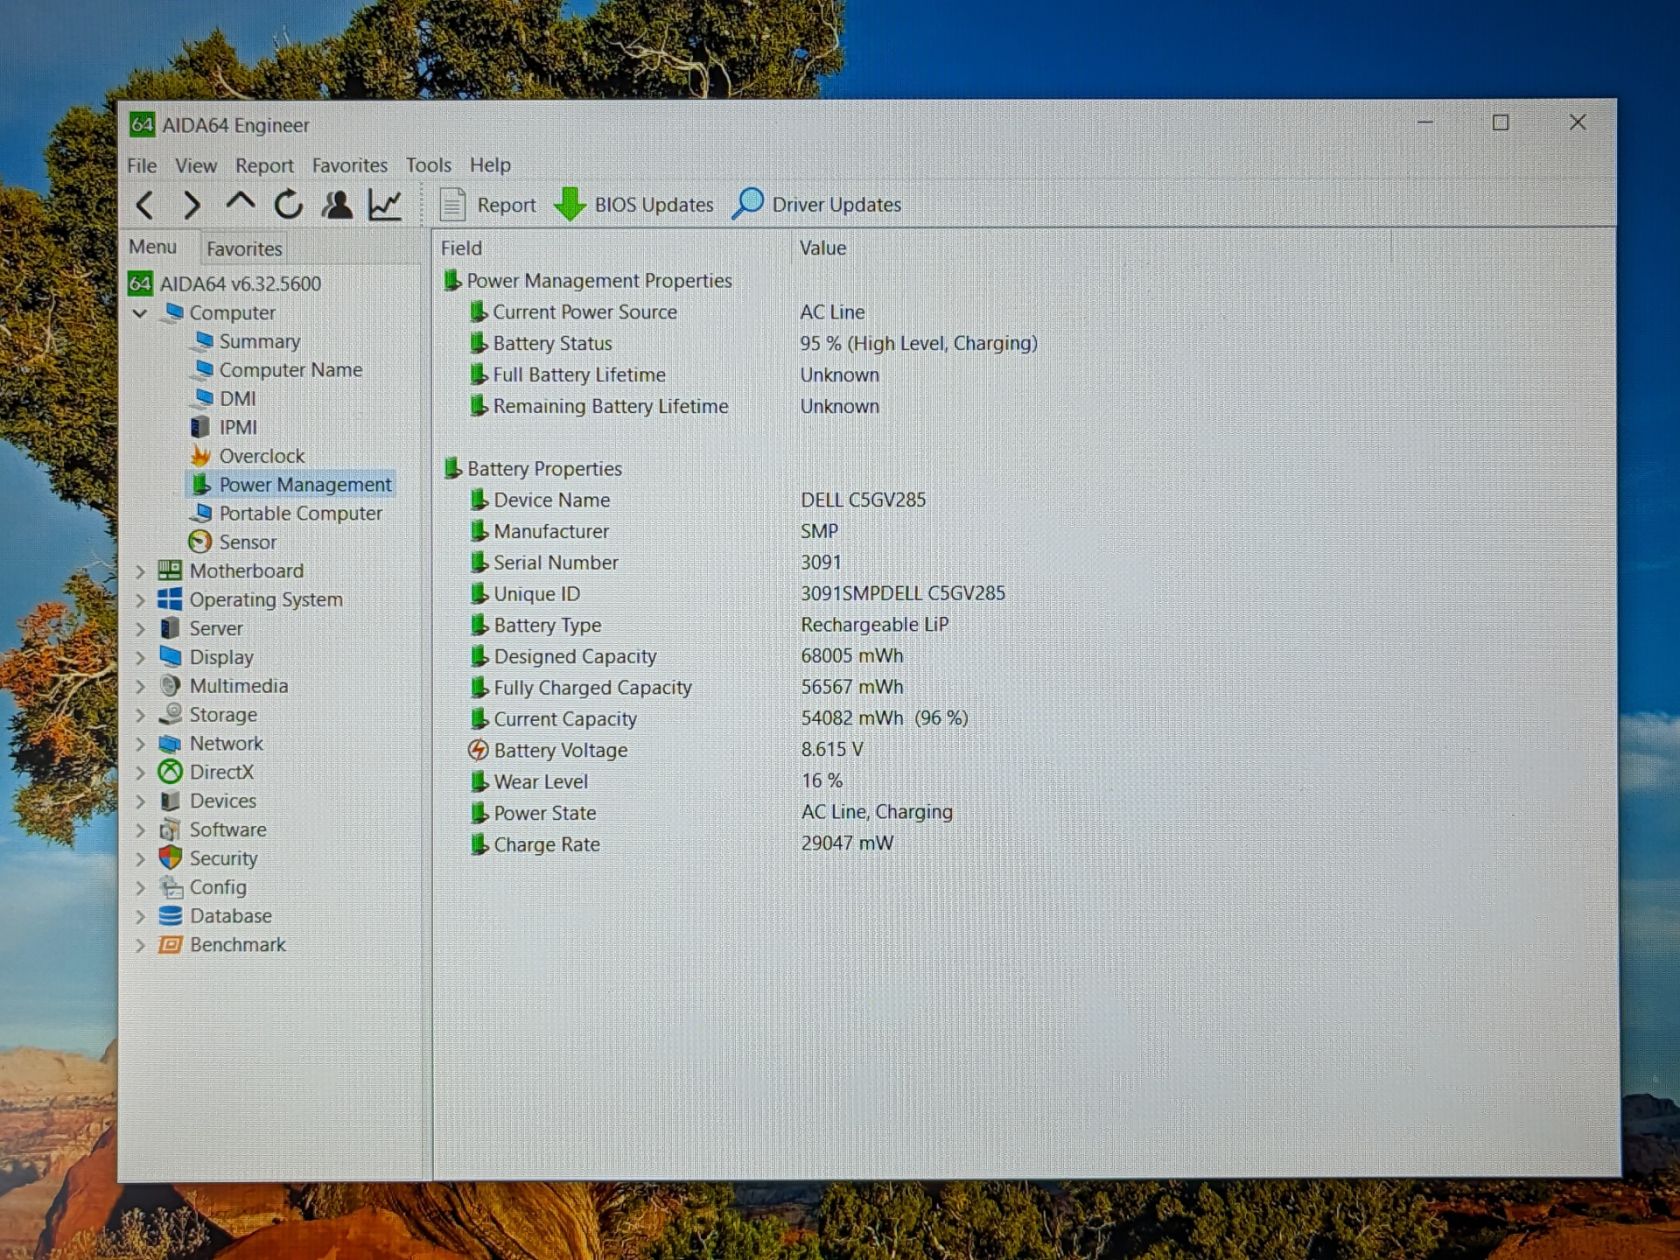Switch to the Menu tab in the sidebar
The height and width of the screenshot is (1260, 1680).
(153, 247)
